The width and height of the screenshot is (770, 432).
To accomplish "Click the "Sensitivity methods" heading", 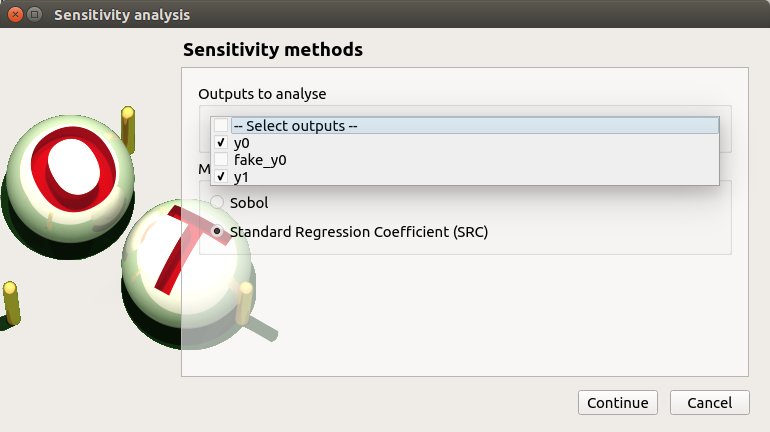I will pyautogui.click(x=272, y=49).
